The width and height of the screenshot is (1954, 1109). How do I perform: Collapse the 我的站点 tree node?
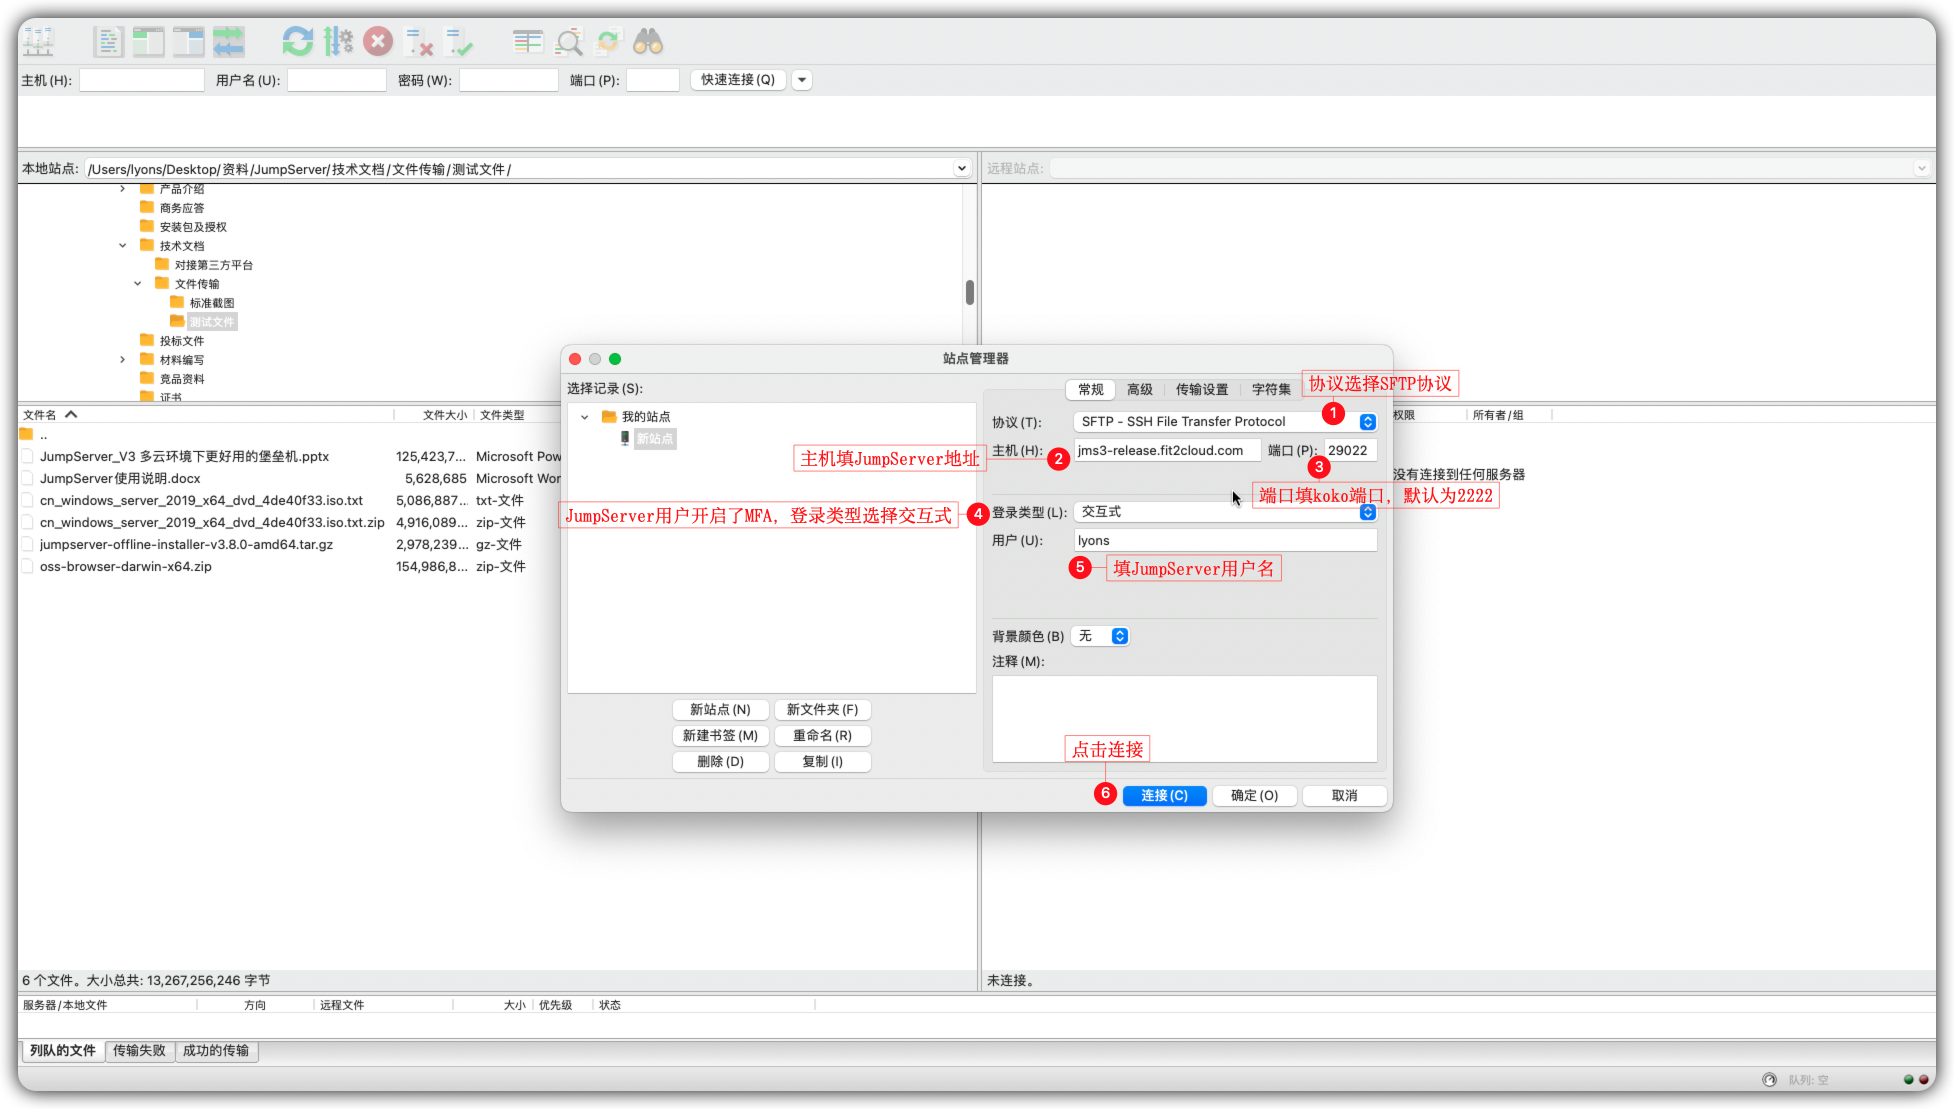pyautogui.click(x=585, y=417)
